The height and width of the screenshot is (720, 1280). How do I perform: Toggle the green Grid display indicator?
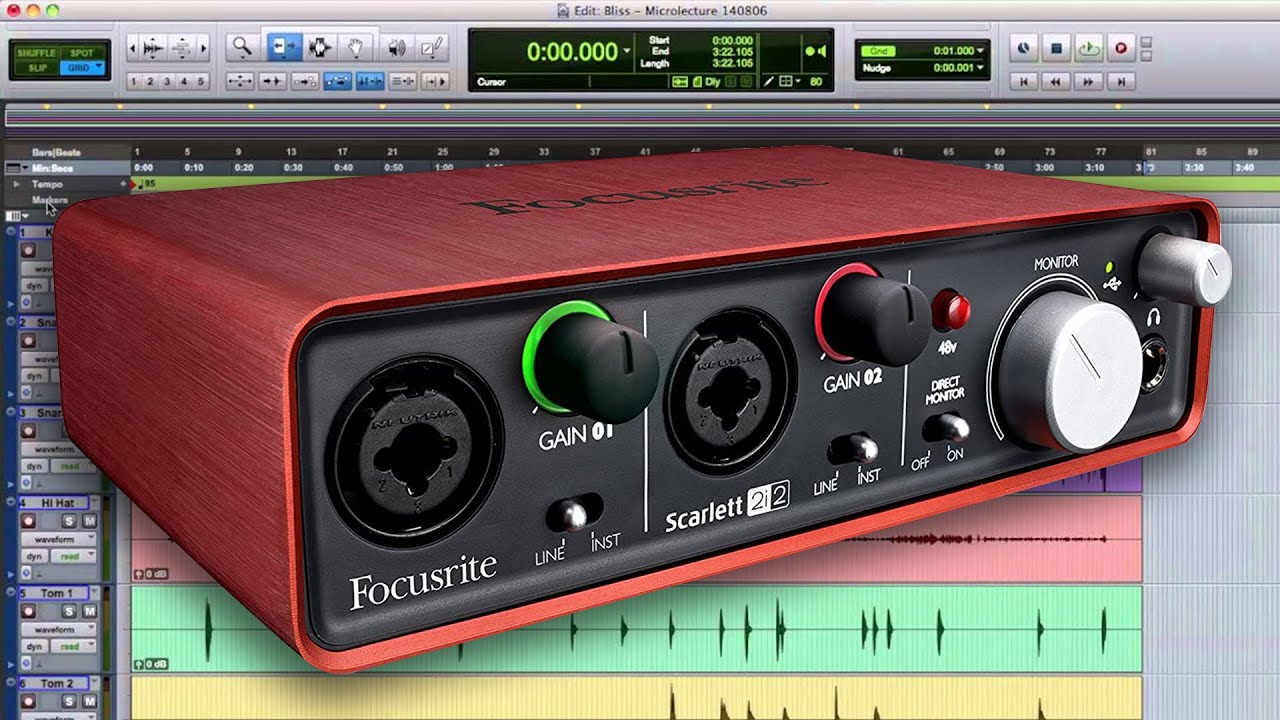[x=880, y=50]
